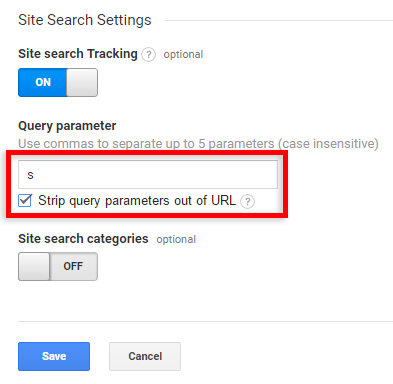Screen dimensions: 393x384
Task: Click the Site search categories label
Action: [x=83, y=239]
